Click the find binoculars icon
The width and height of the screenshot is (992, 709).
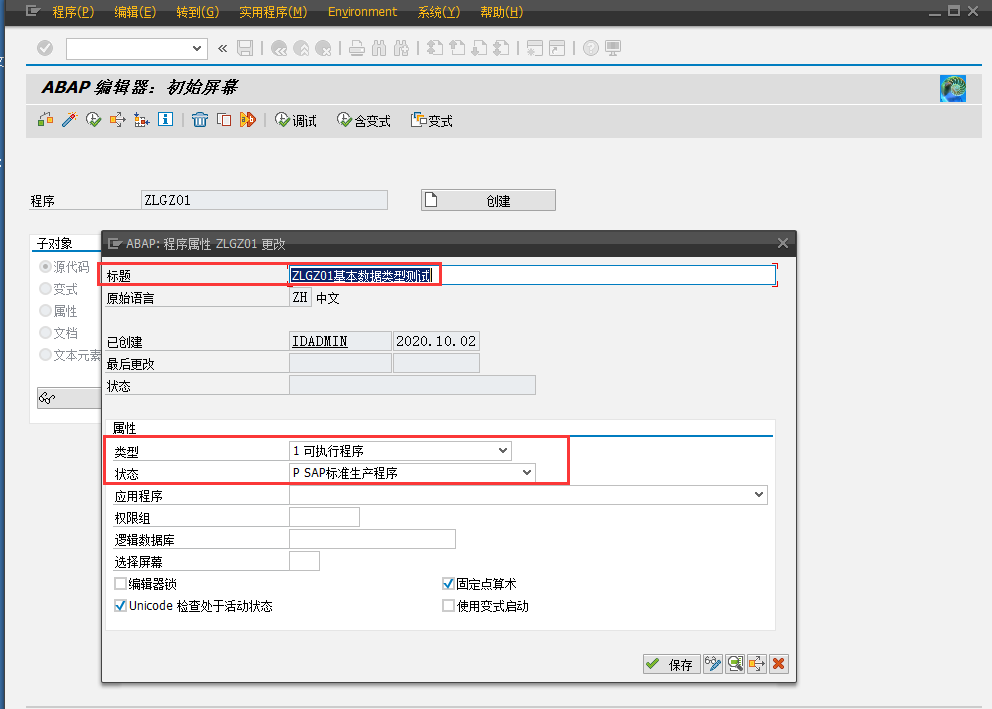[379, 48]
